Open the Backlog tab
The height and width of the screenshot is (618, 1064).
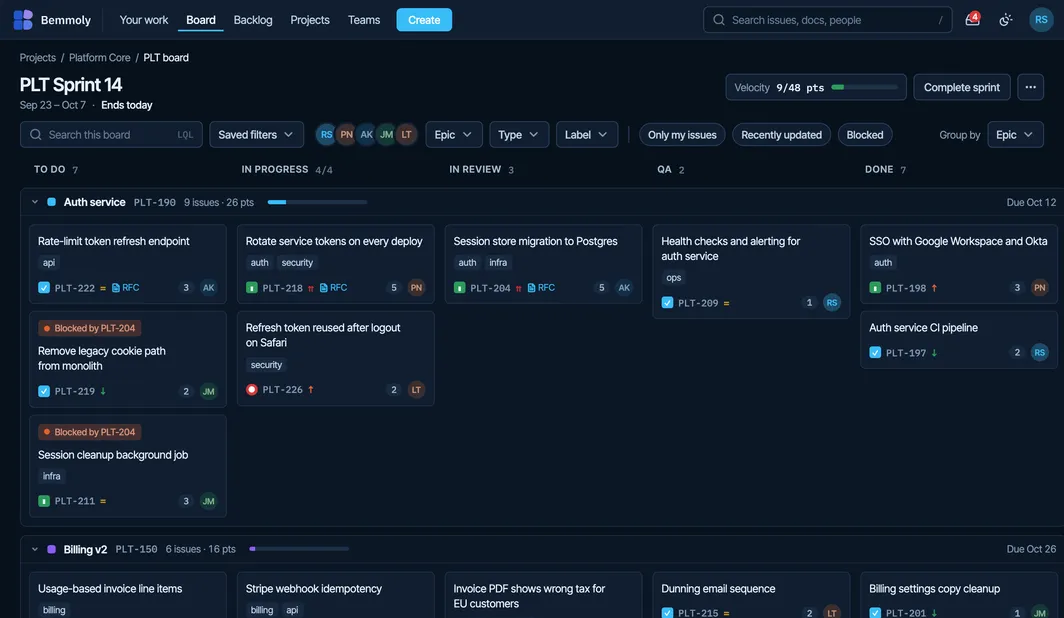click(x=253, y=20)
